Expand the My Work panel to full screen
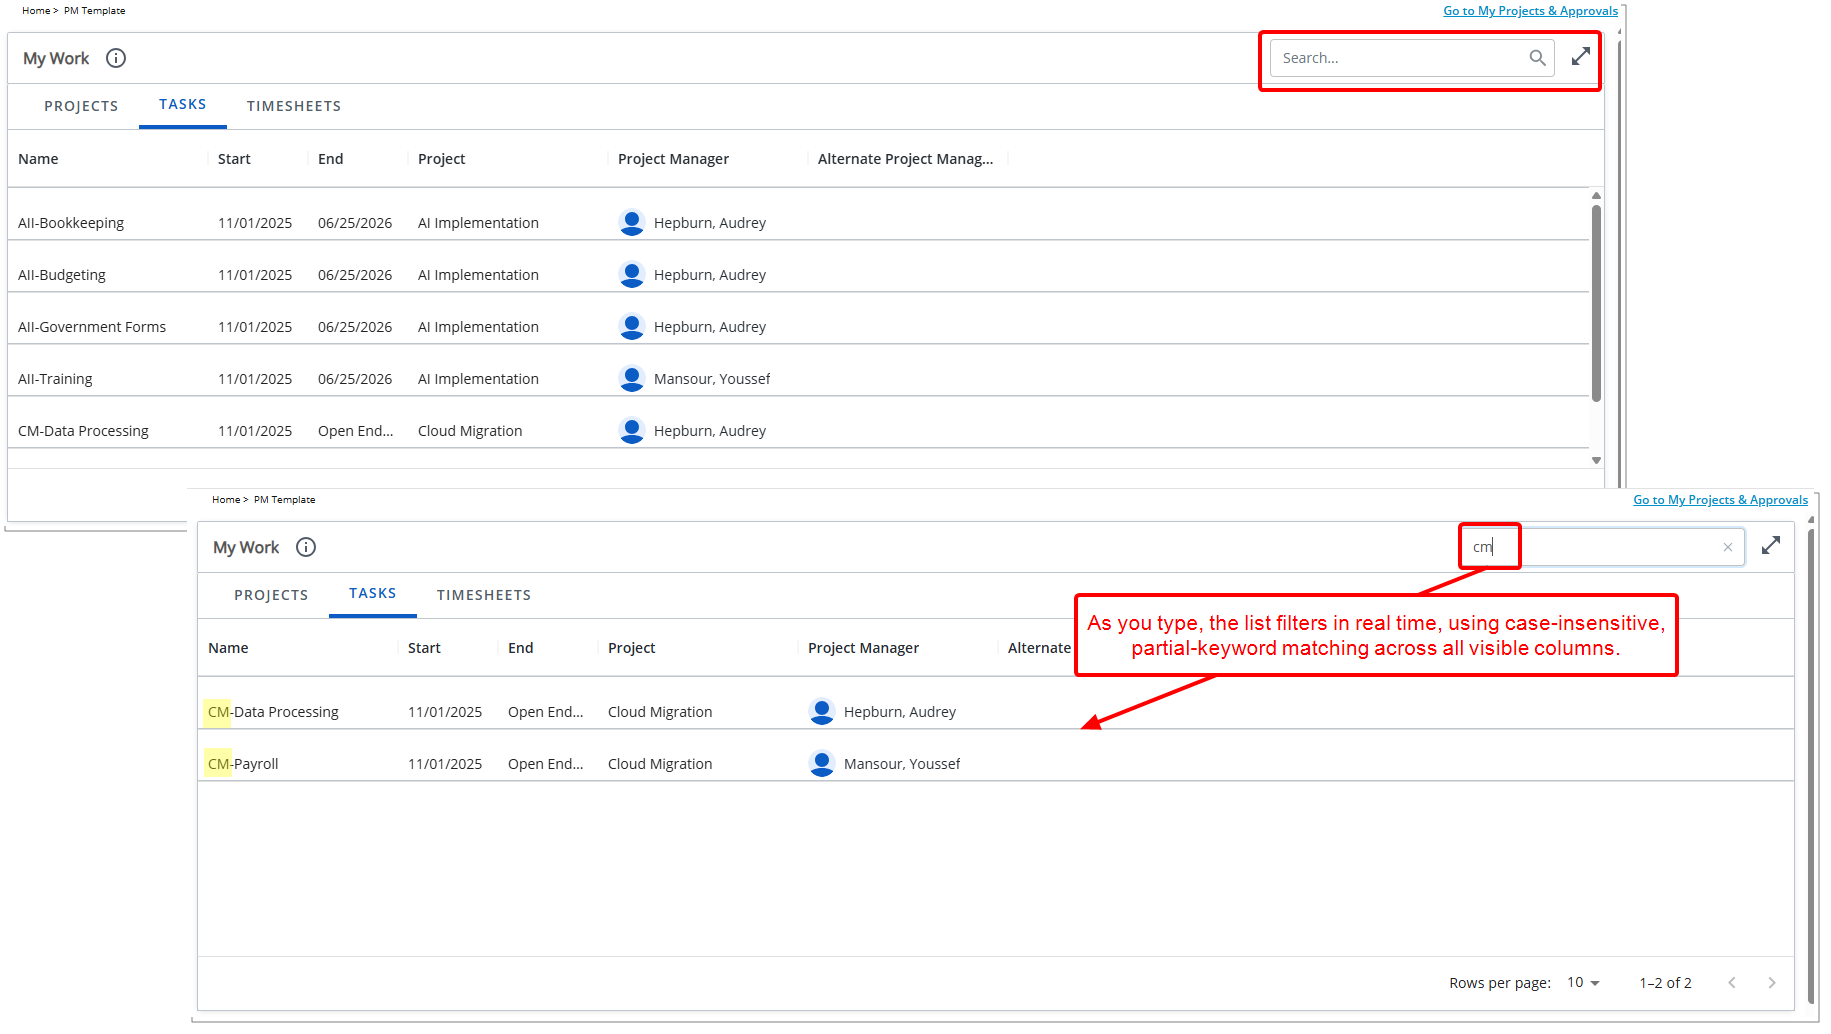Viewport: 1831px width, 1034px height. (x=1580, y=56)
